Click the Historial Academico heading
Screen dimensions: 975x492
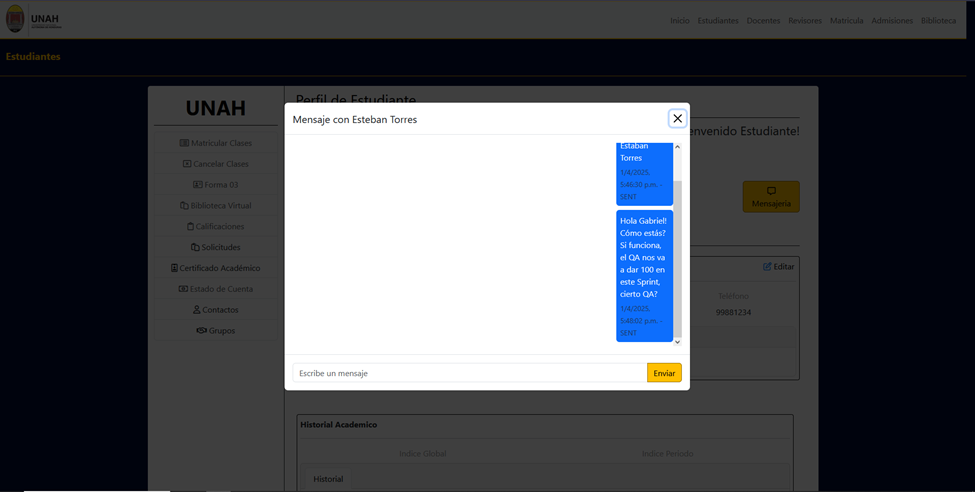338,425
